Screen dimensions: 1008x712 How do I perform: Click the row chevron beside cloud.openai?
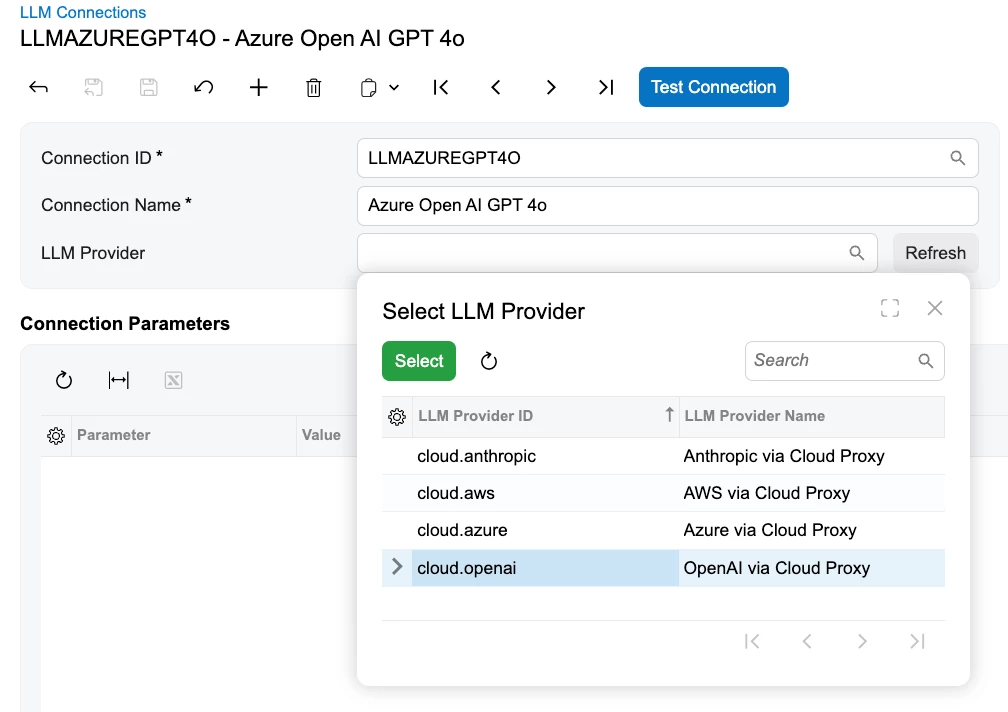click(x=397, y=566)
